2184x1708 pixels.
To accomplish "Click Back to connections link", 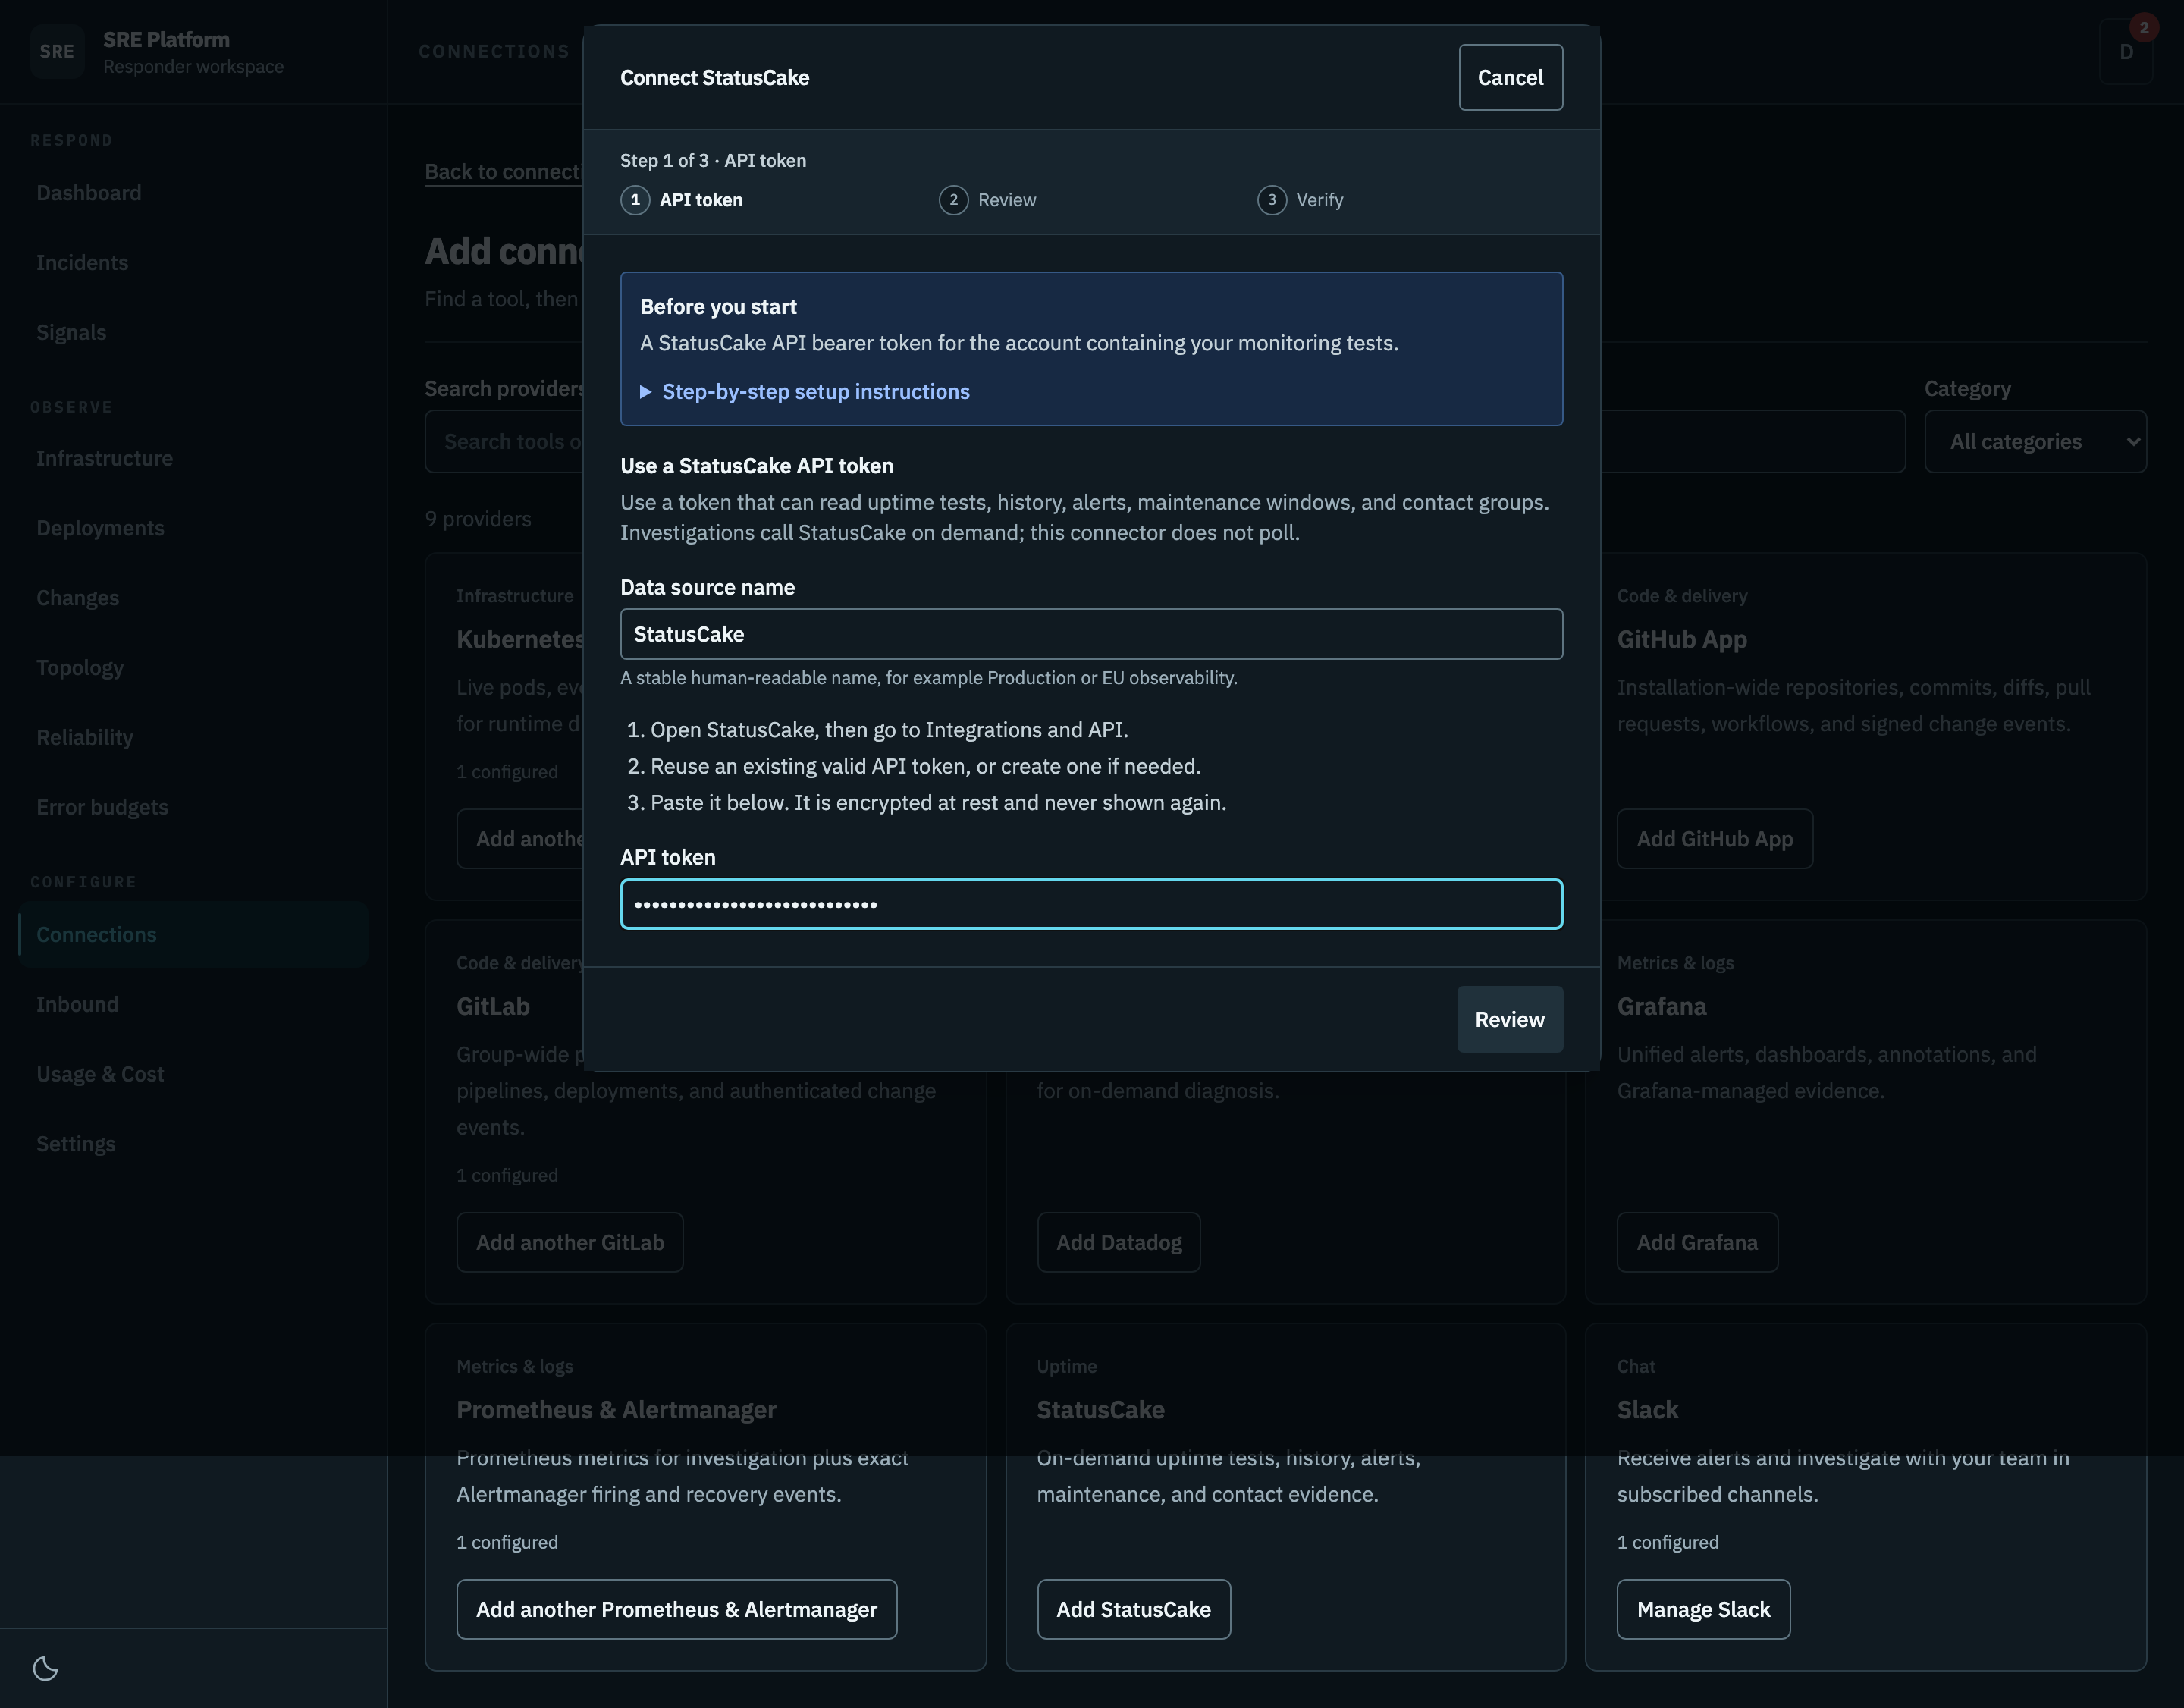I will (x=503, y=172).
